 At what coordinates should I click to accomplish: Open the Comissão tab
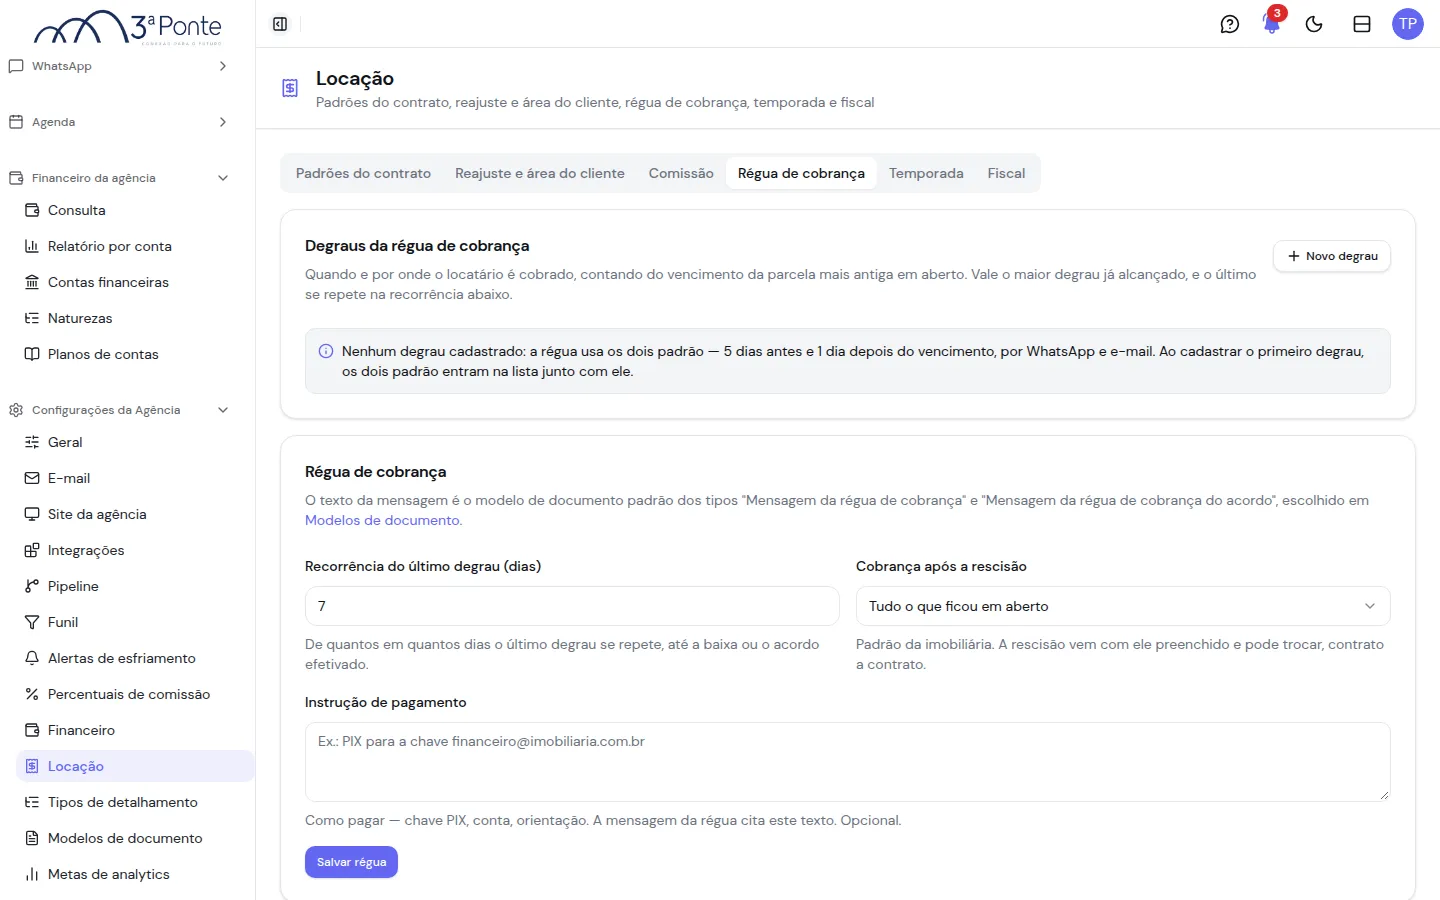point(681,173)
